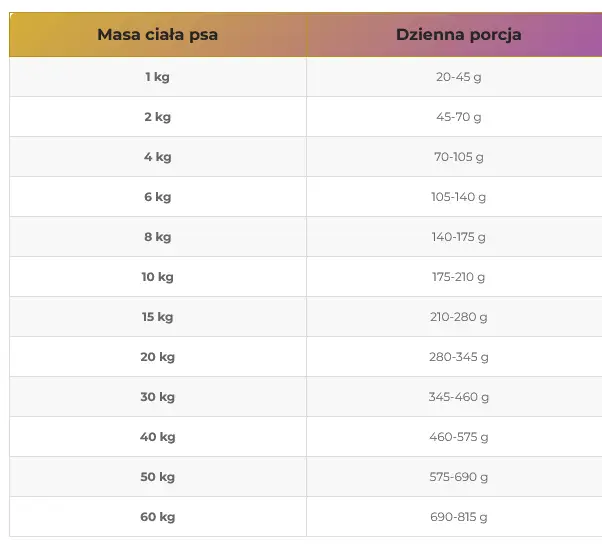
Task: Click the 'Dzienna porcja' column header
Action: [458, 35]
